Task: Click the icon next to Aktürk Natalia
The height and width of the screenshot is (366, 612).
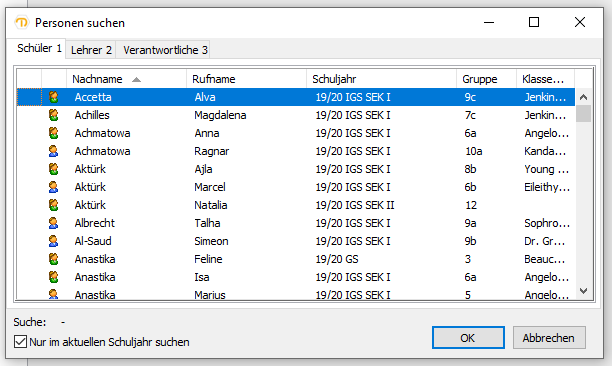Action: pyautogui.click(x=53, y=205)
